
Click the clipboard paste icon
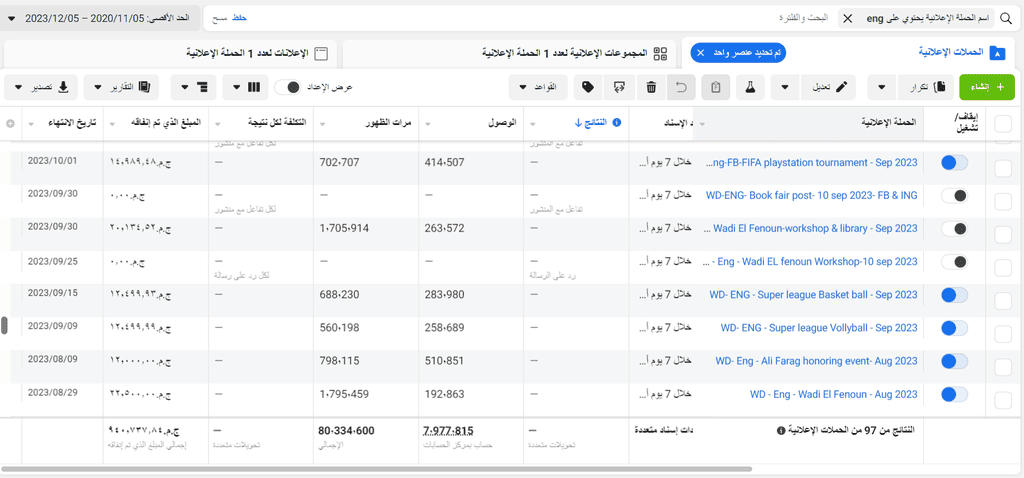716,87
